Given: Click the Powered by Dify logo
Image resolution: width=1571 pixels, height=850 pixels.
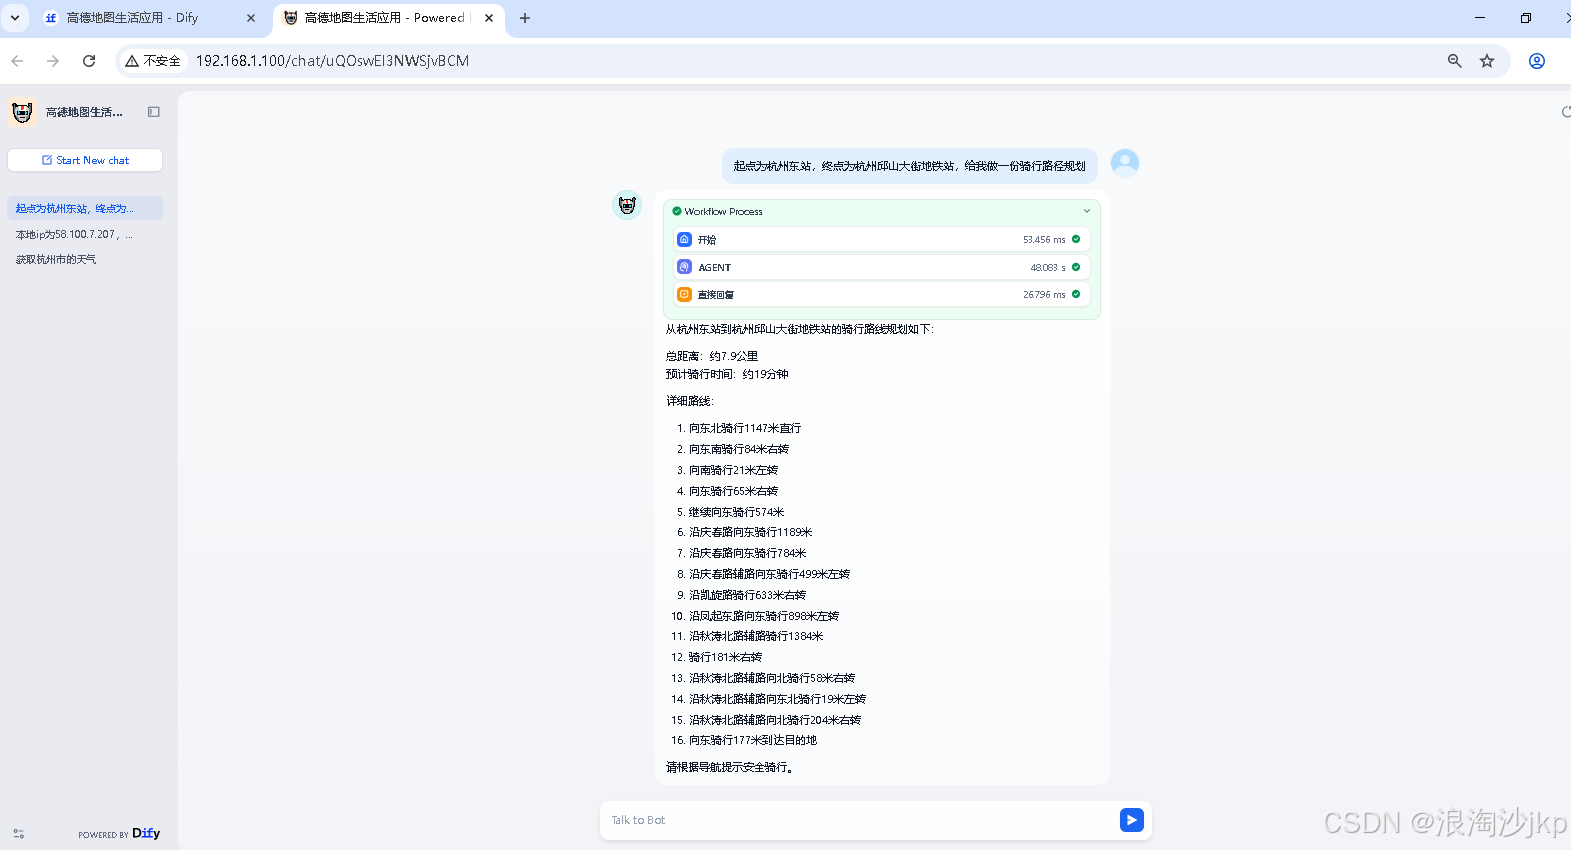Looking at the screenshot, I should point(119,833).
